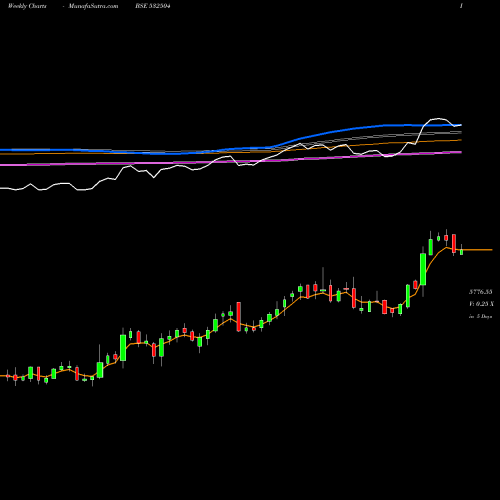Click the "MunafaSutra.com" label
This screenshot has height=500, width=500.
(93, 6)
